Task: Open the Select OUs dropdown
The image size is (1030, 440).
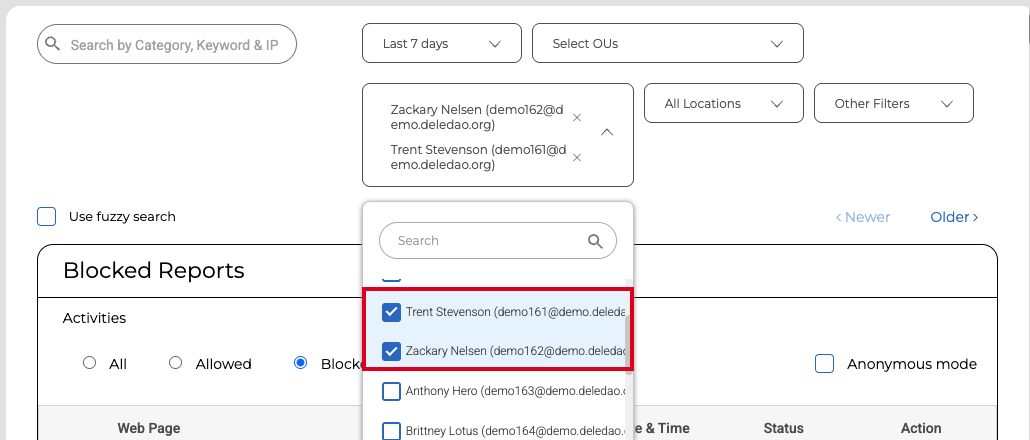Action: (x=667, y=43)
